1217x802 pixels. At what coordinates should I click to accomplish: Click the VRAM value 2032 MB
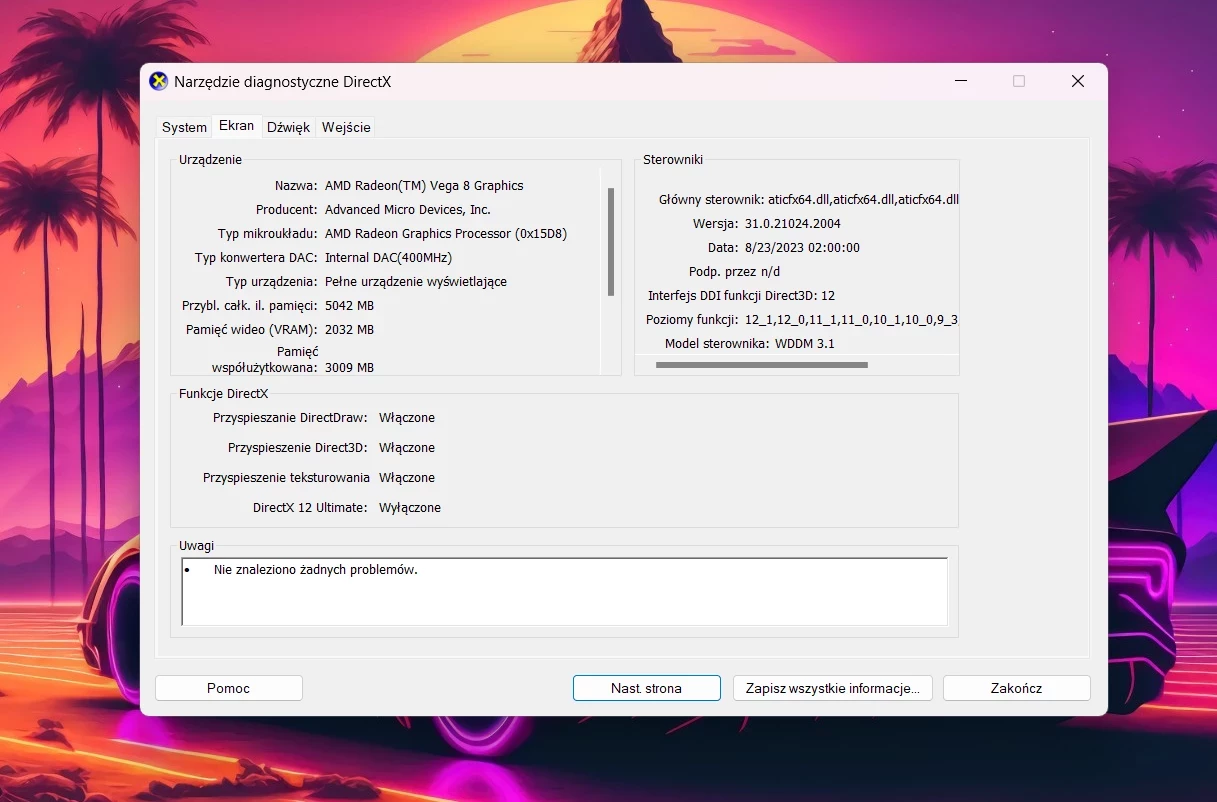pos(349,330)
